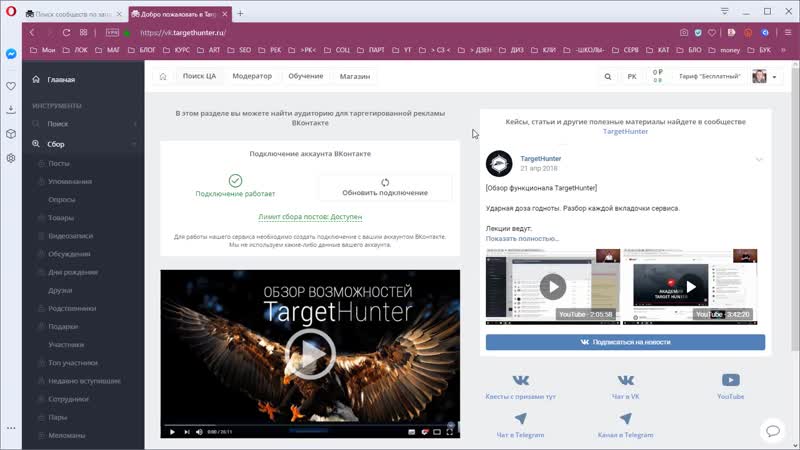Reload the current page

tap(66, 33)
